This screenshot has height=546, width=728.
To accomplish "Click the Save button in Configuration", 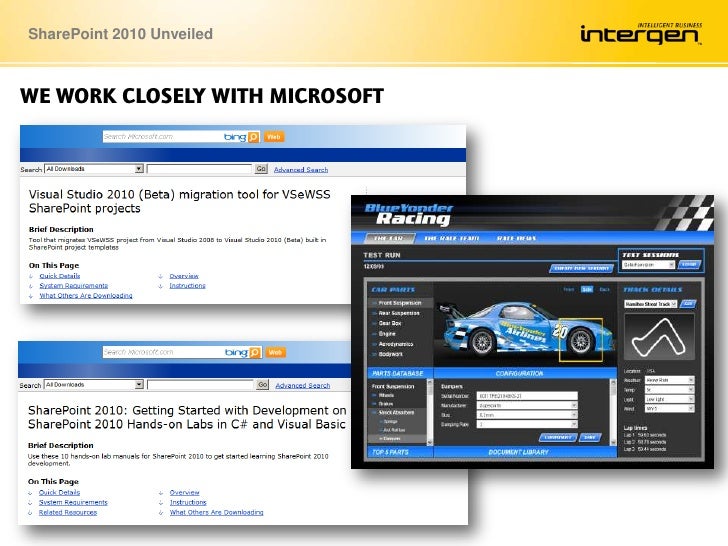I will coord(590,437).
